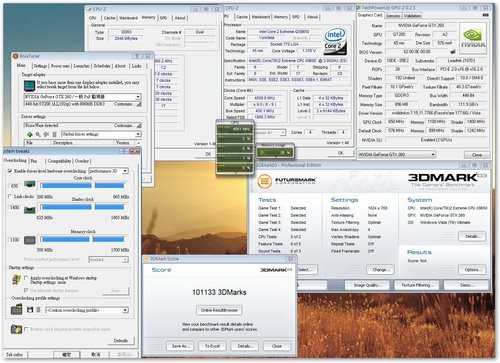500x363 pixels.
Task: Open the SPD tab in the left CPU-Z window
Action: click(163, 18)
